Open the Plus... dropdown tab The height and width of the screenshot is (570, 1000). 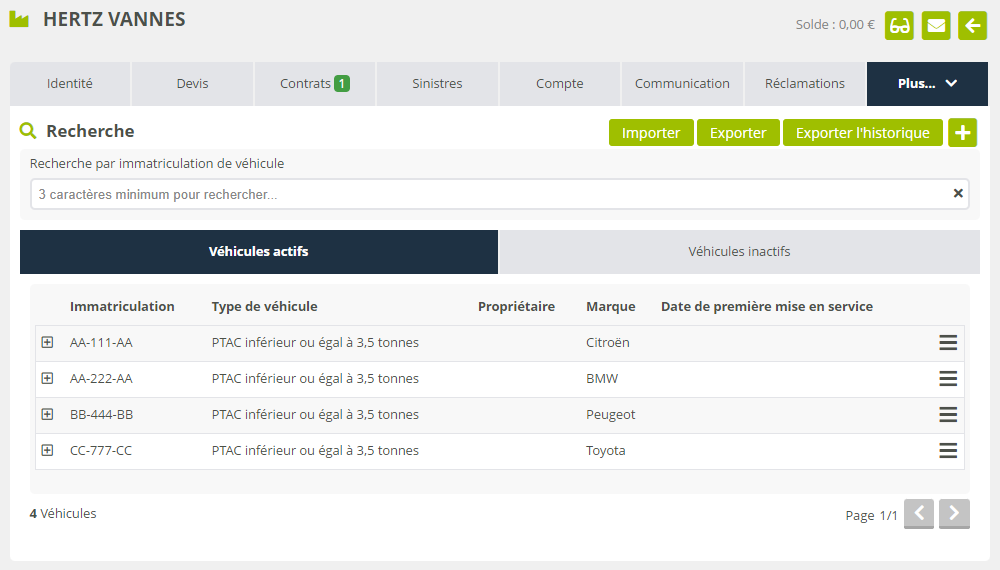click(x=927, y=84)
